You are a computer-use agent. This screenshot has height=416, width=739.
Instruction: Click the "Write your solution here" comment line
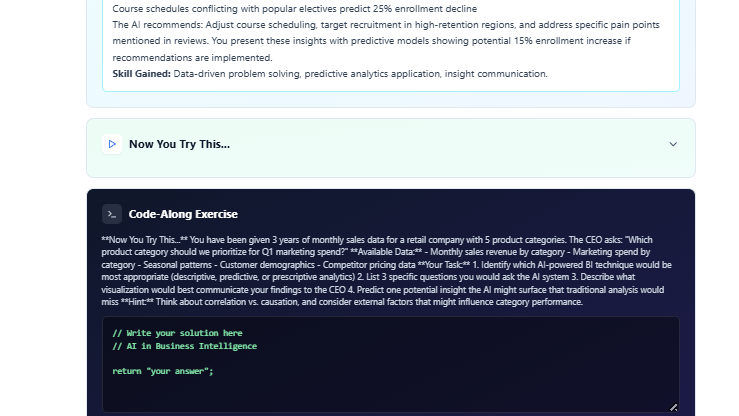click(177, 333)
